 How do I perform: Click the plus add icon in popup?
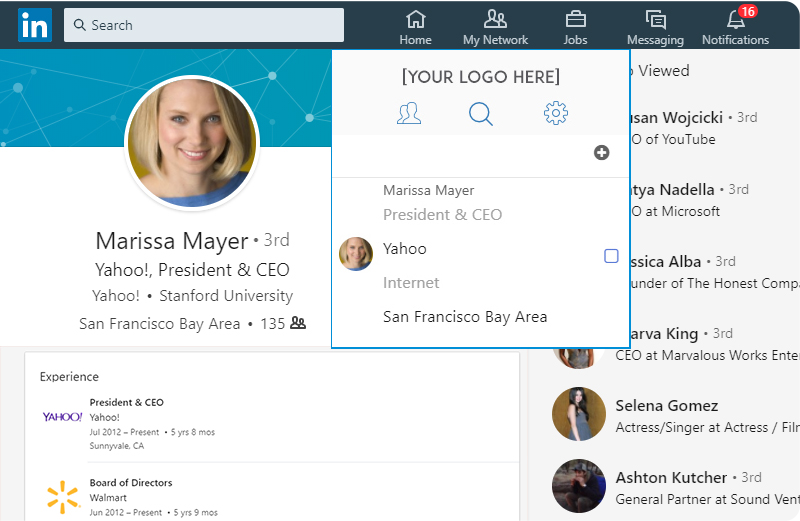point(602,152)
